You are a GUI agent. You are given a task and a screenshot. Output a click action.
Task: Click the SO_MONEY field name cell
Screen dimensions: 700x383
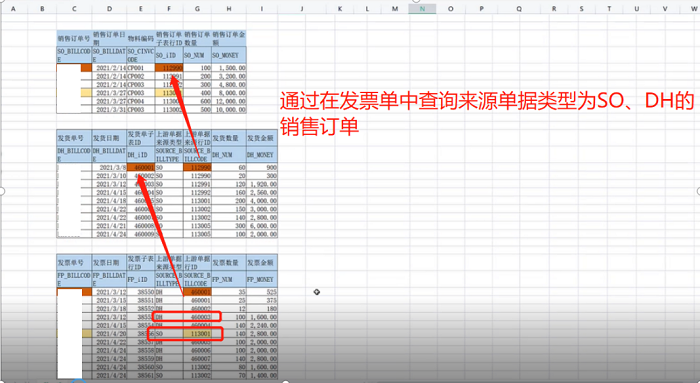pos(229,55)
